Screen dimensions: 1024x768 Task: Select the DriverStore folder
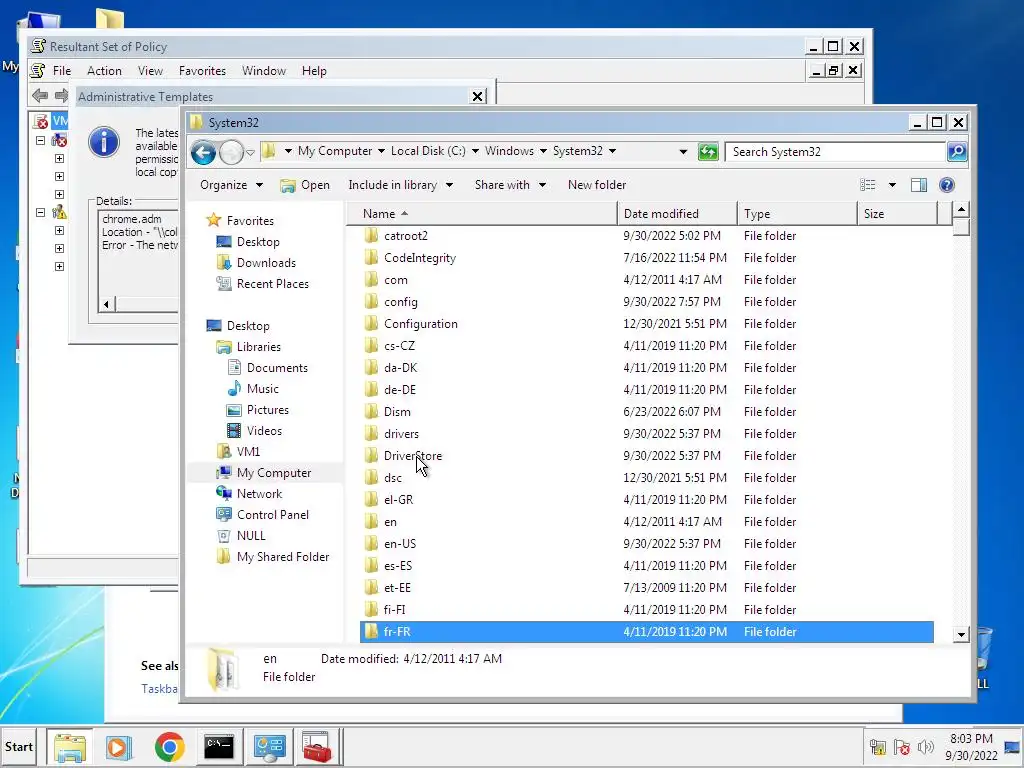click(x=413, y=456)
